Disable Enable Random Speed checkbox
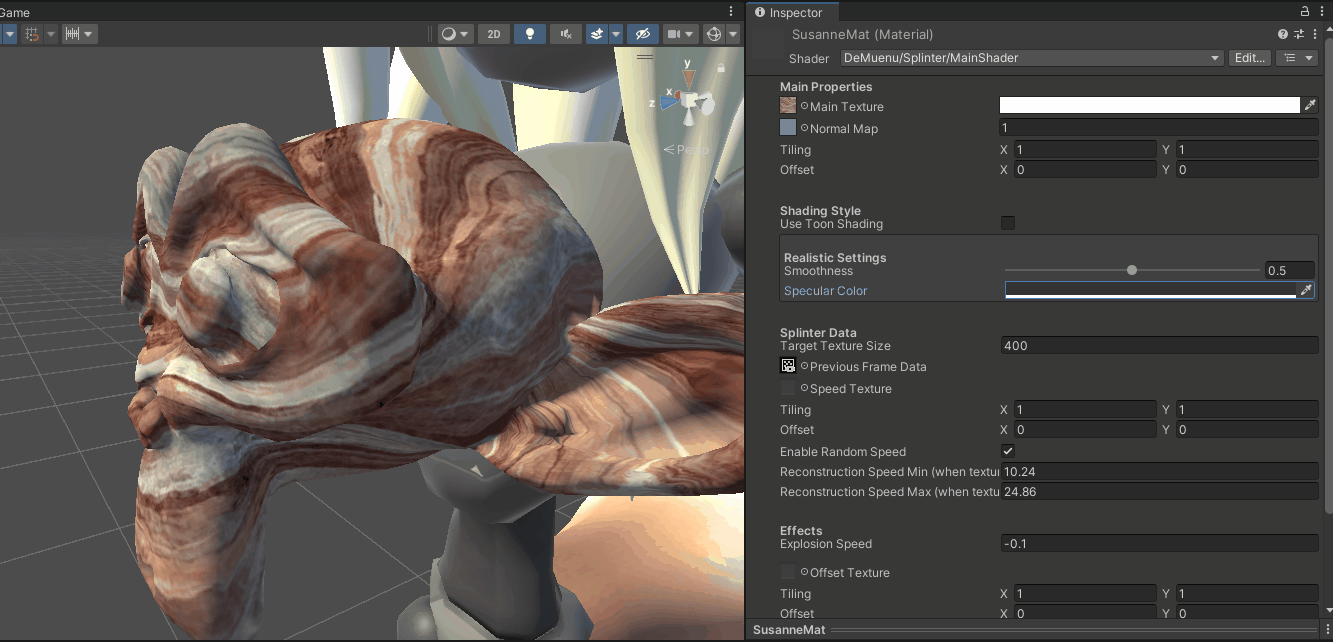 [1008, 451]
